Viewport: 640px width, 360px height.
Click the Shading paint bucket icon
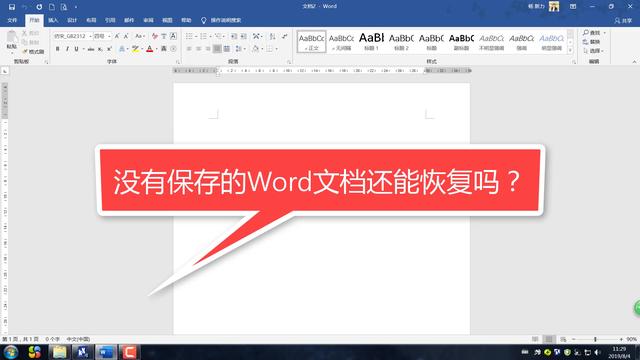pyautogui.click(x=256, y=49)
